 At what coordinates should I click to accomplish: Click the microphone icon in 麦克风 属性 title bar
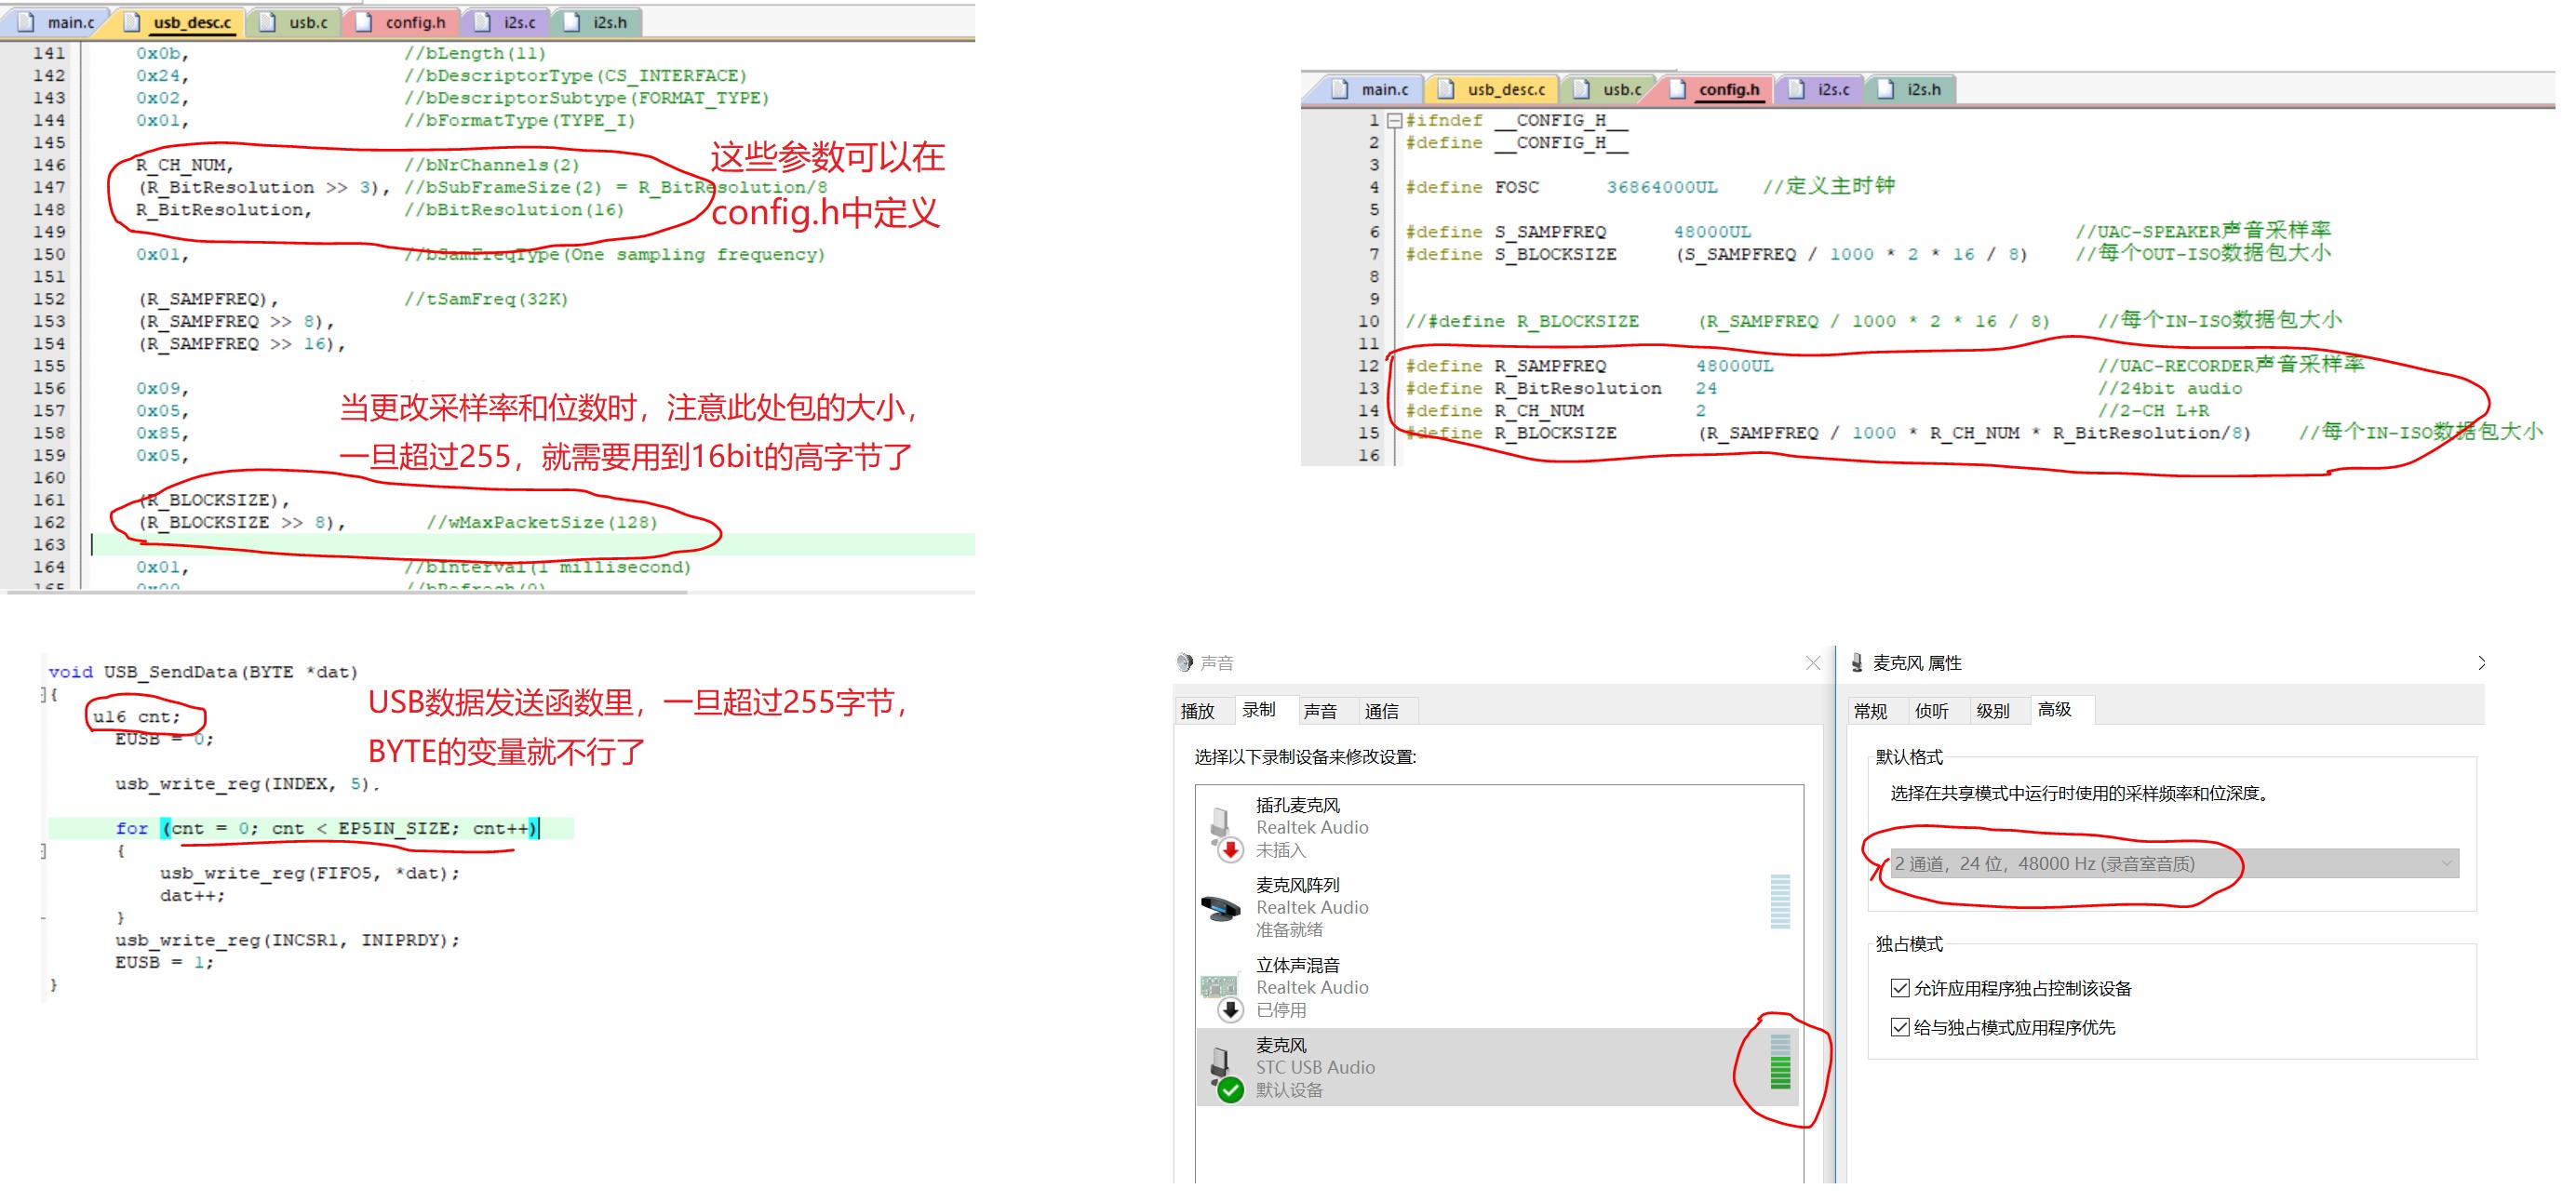click(x=1858, y=662)
